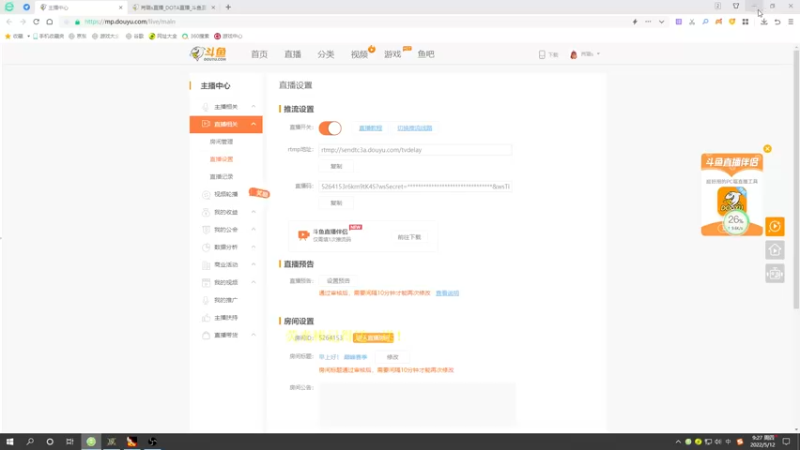Open 直播记录 in the sidebar
The image size is (800, 450).
tap(221, 177)
